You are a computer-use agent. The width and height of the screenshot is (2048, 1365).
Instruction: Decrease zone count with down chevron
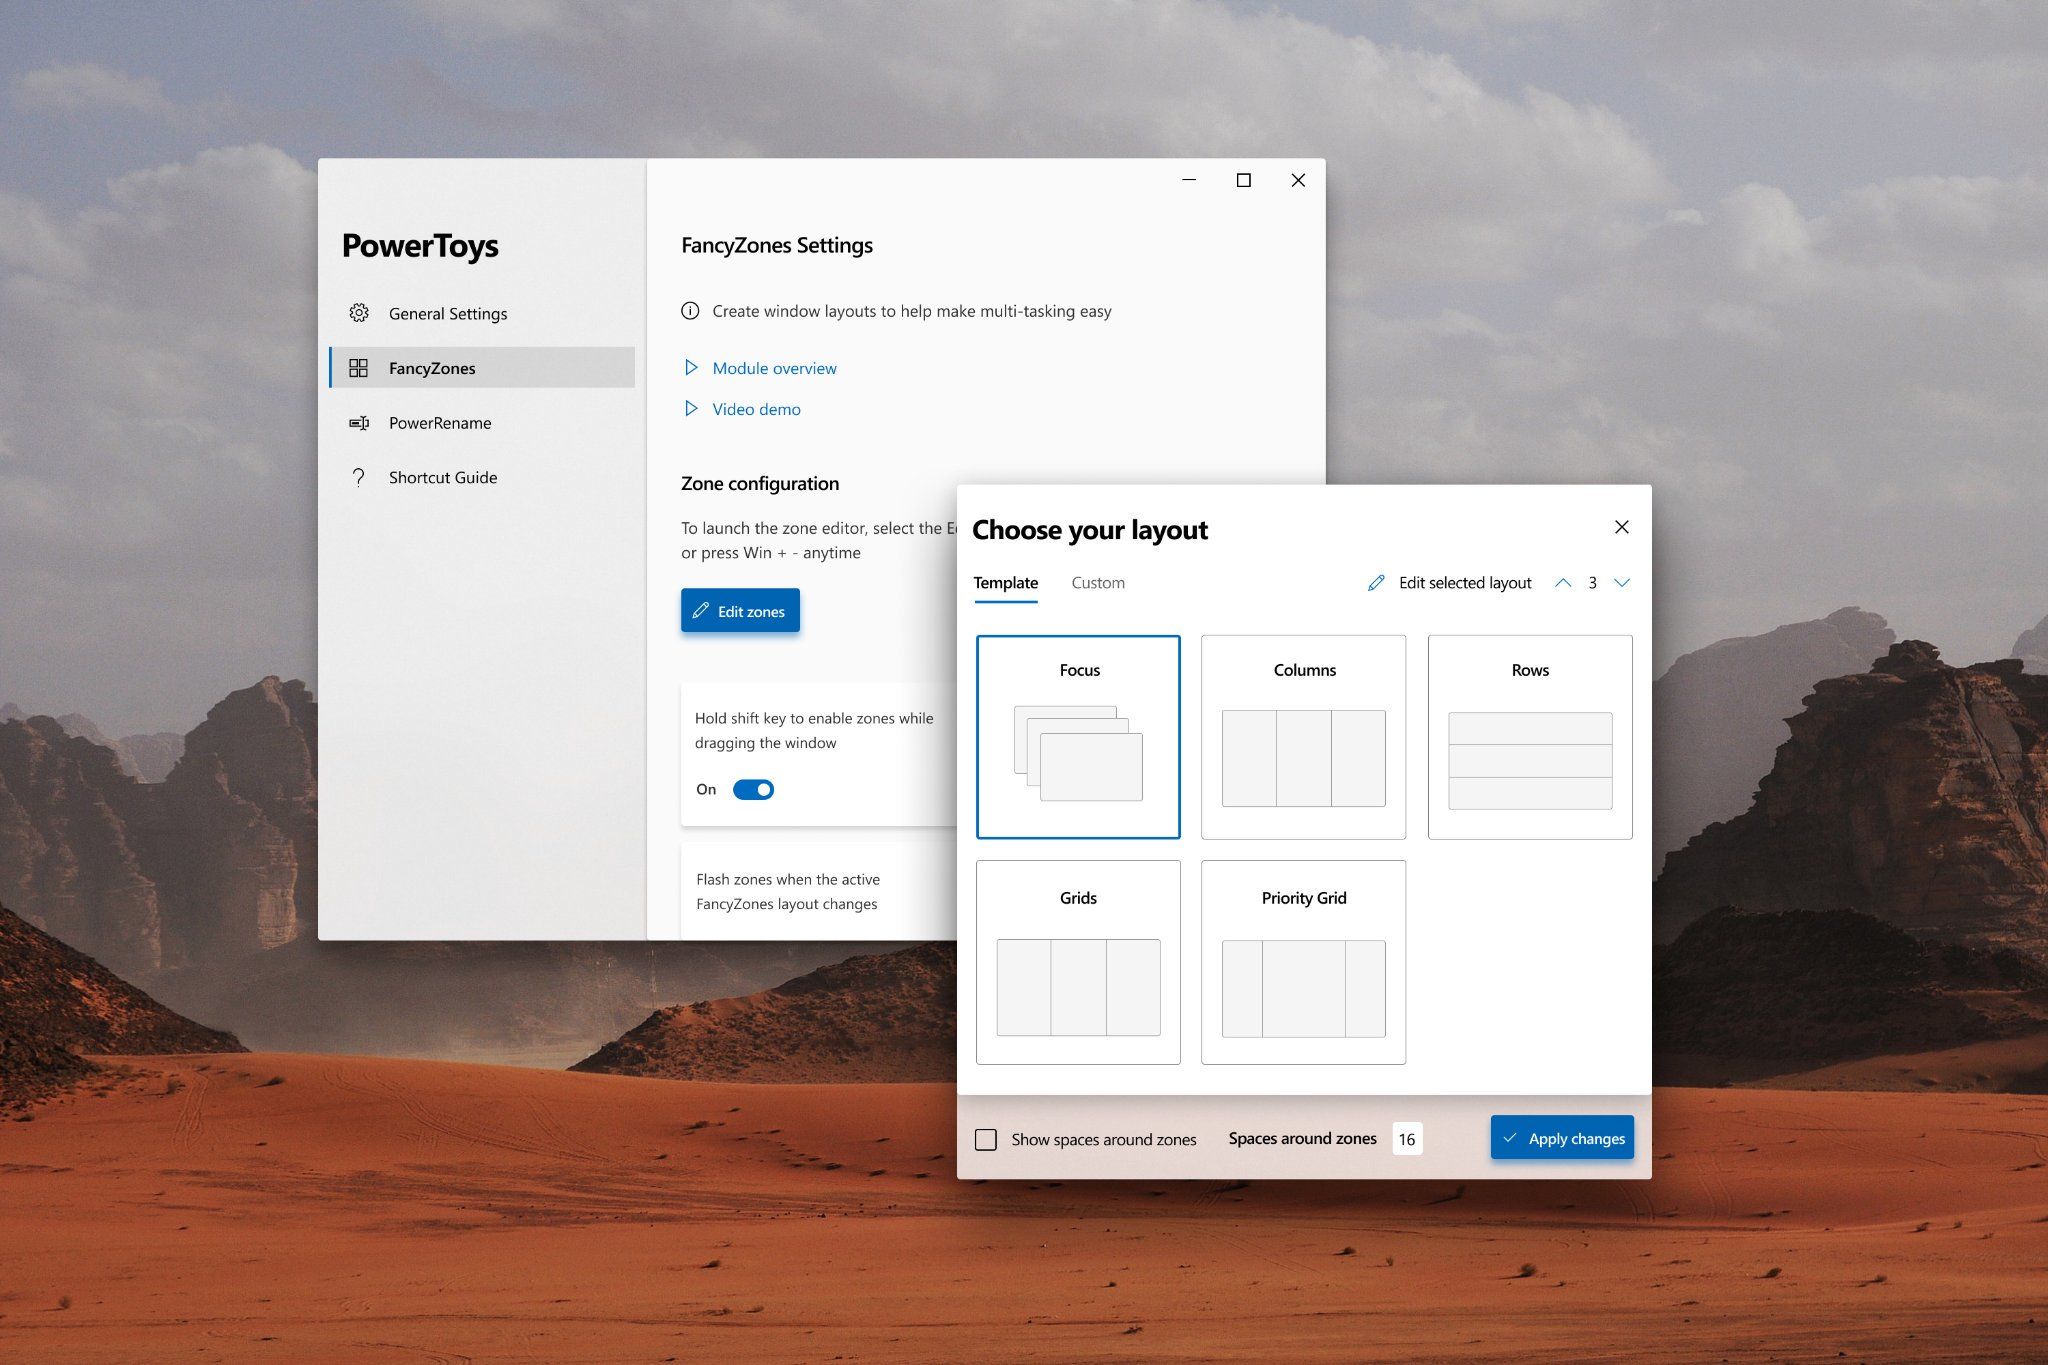tap(1622, 583)
